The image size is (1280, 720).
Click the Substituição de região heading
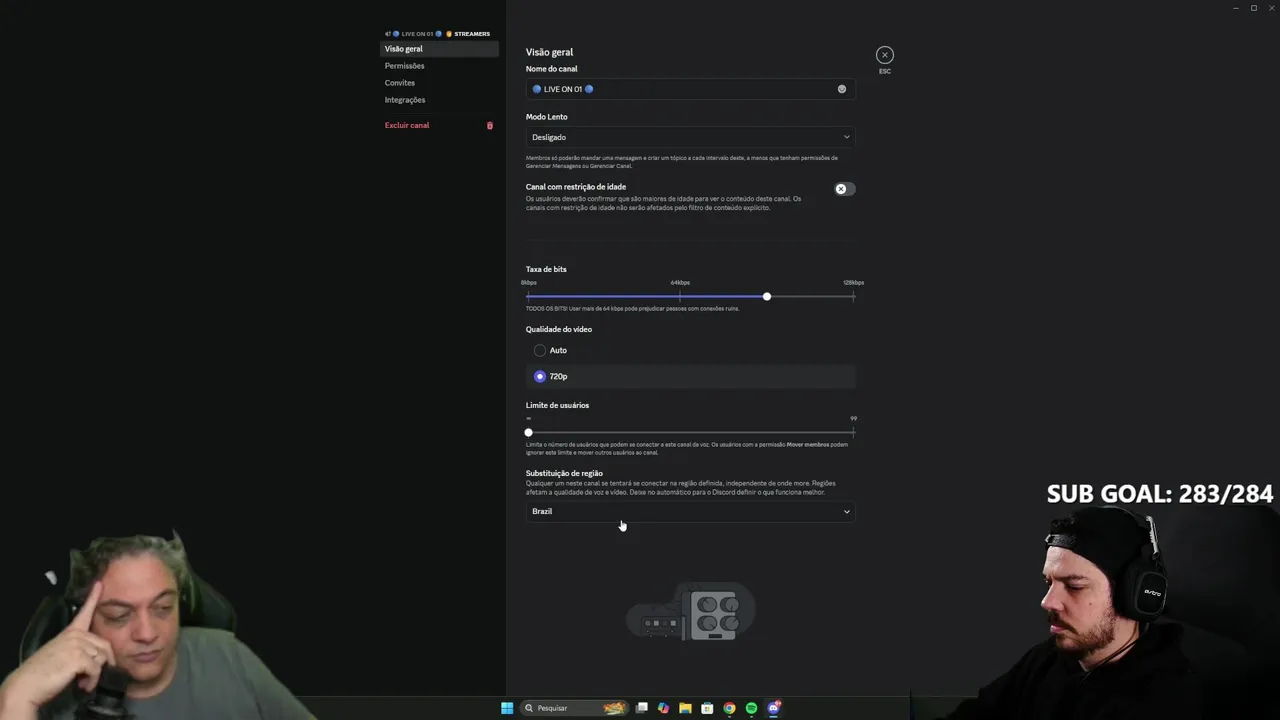click(564, 473)
